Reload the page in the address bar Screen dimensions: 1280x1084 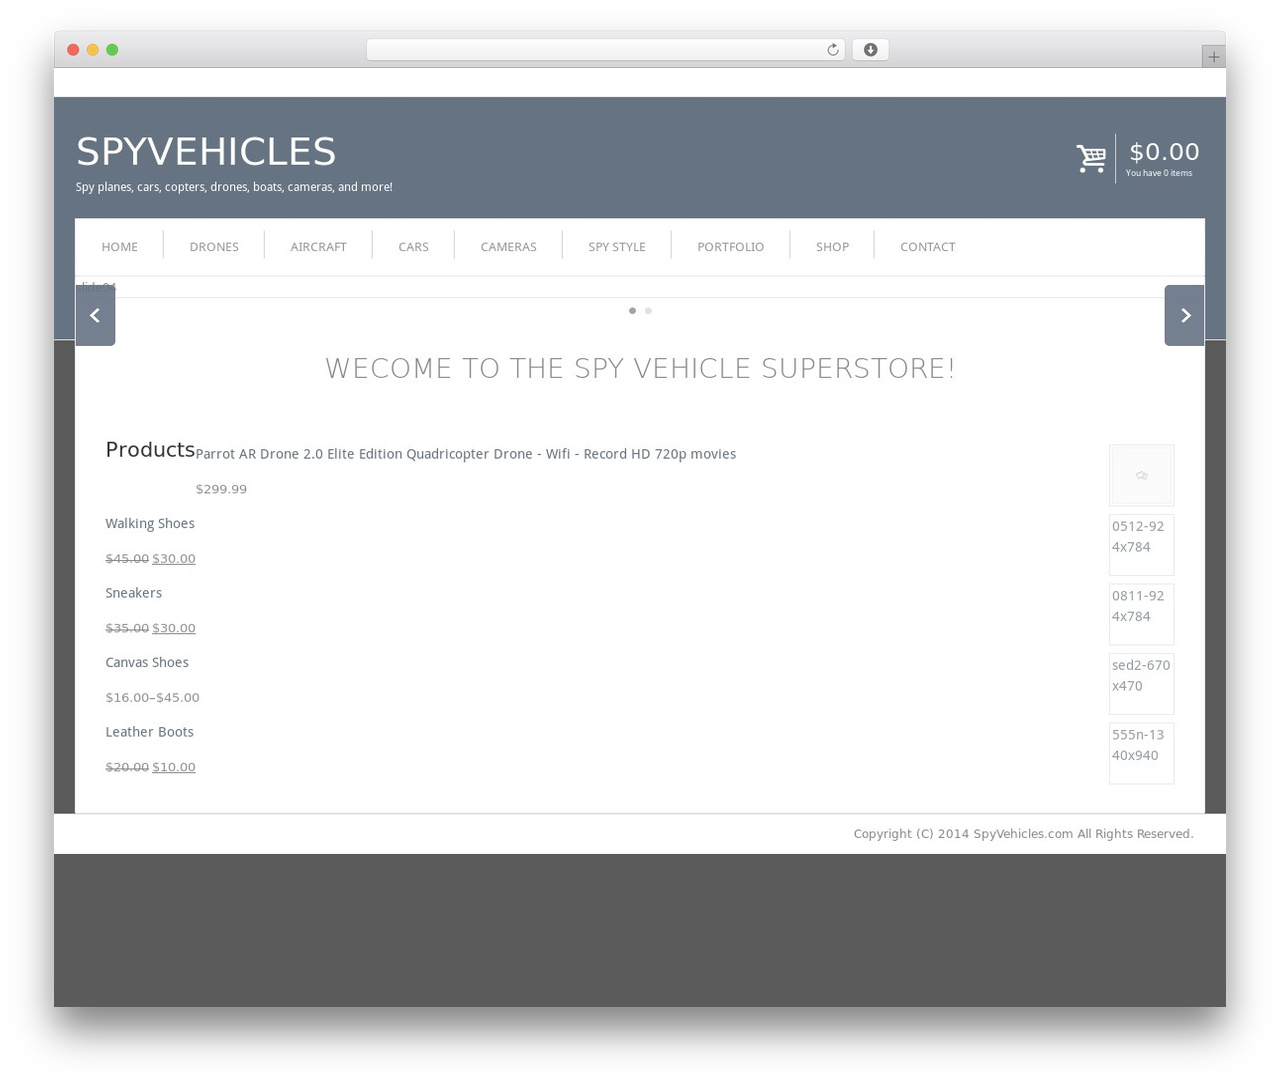[x=832, y=50]
